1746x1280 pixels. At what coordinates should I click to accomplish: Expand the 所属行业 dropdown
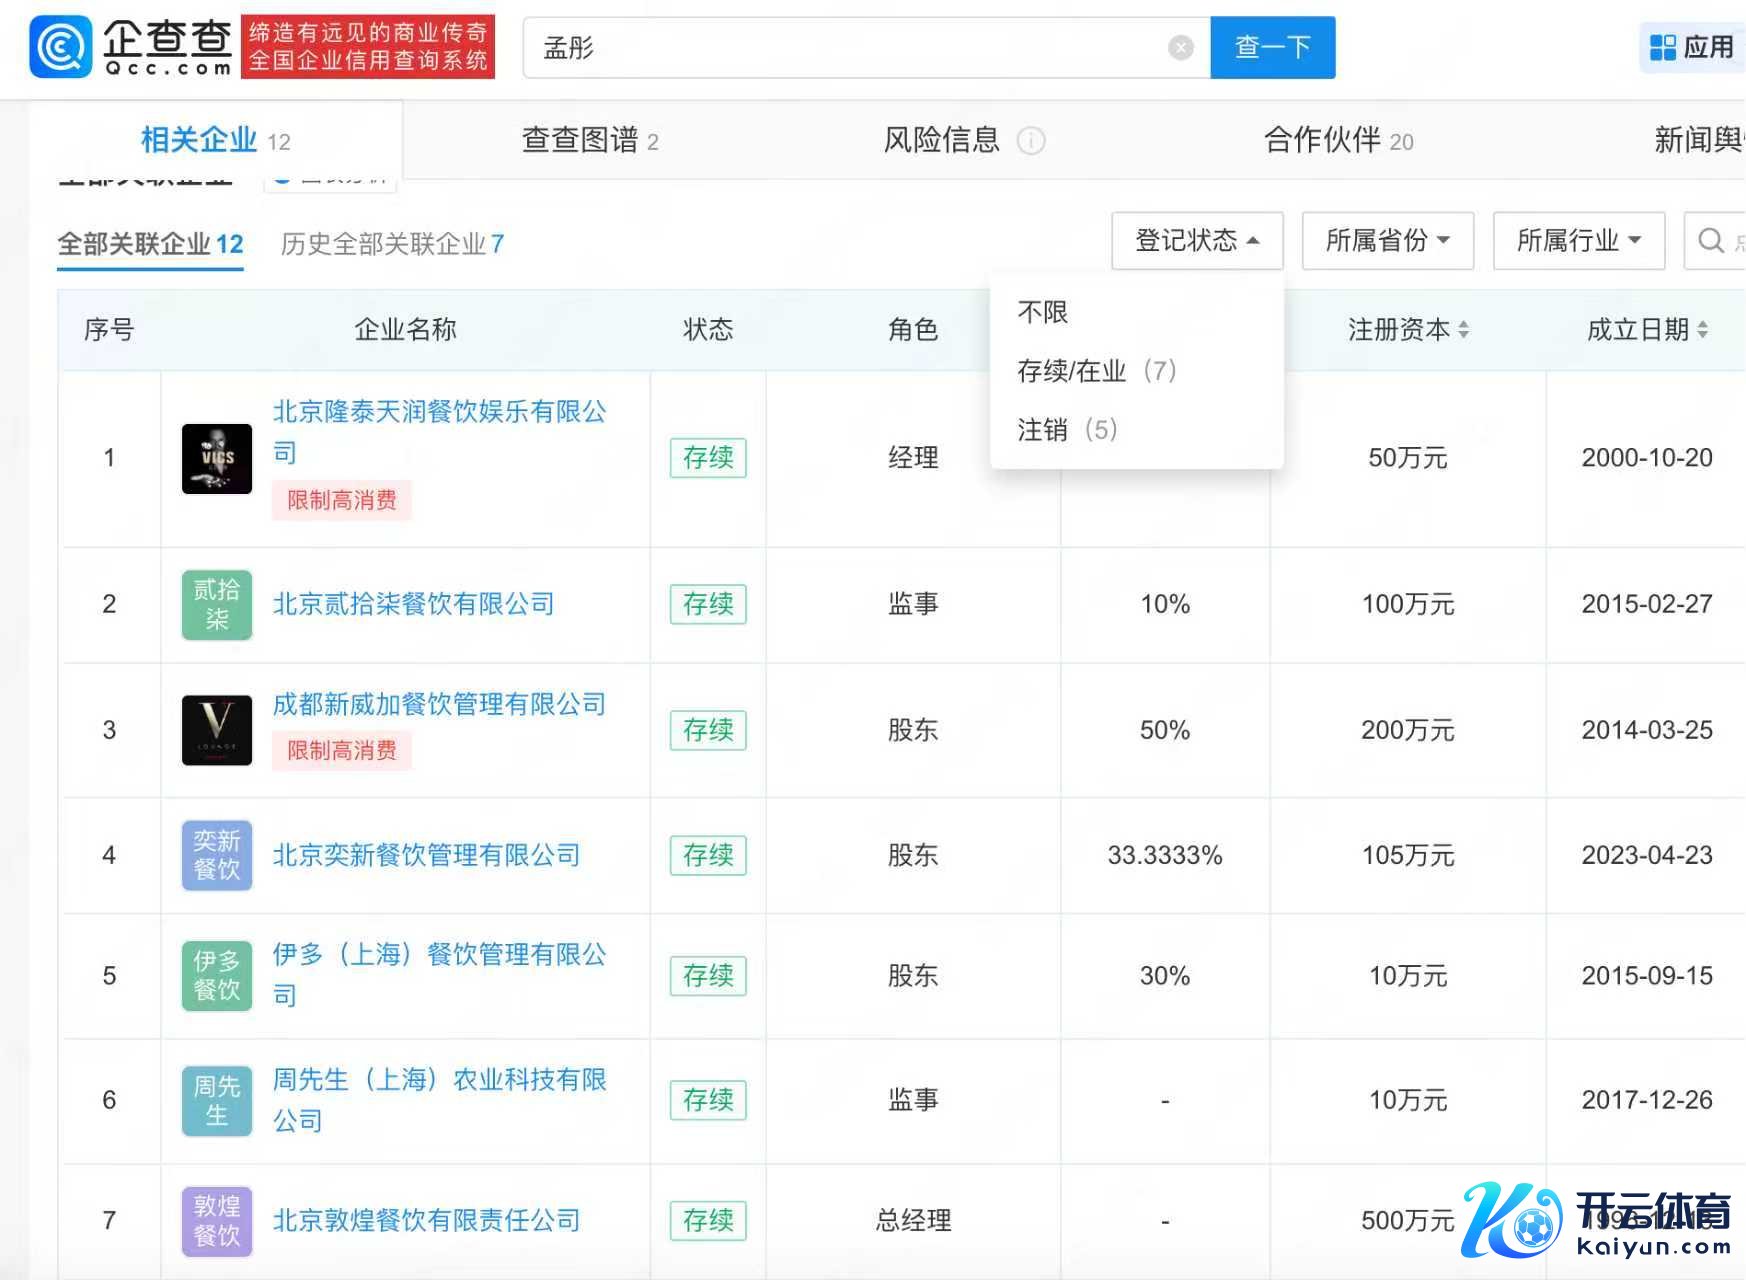click(x=1578, y=241)
